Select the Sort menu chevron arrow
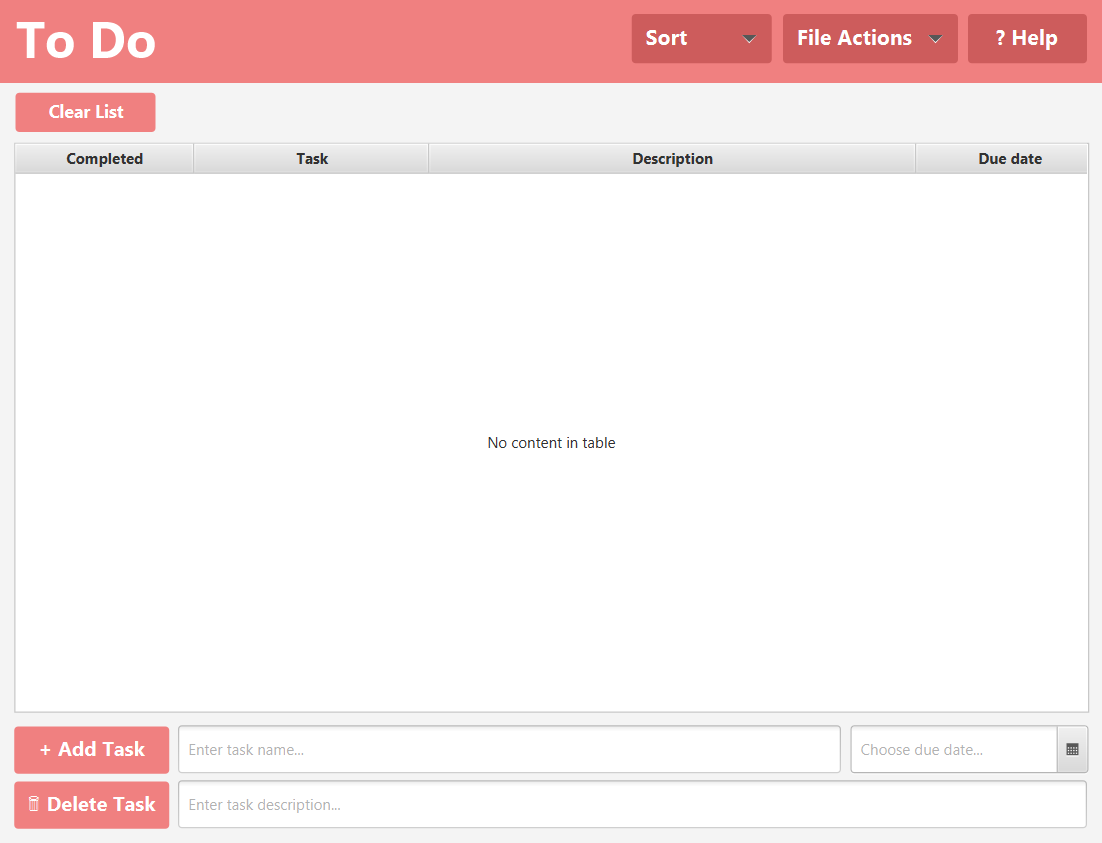This screenshot has width=1102, height=843. pos(749,38)
